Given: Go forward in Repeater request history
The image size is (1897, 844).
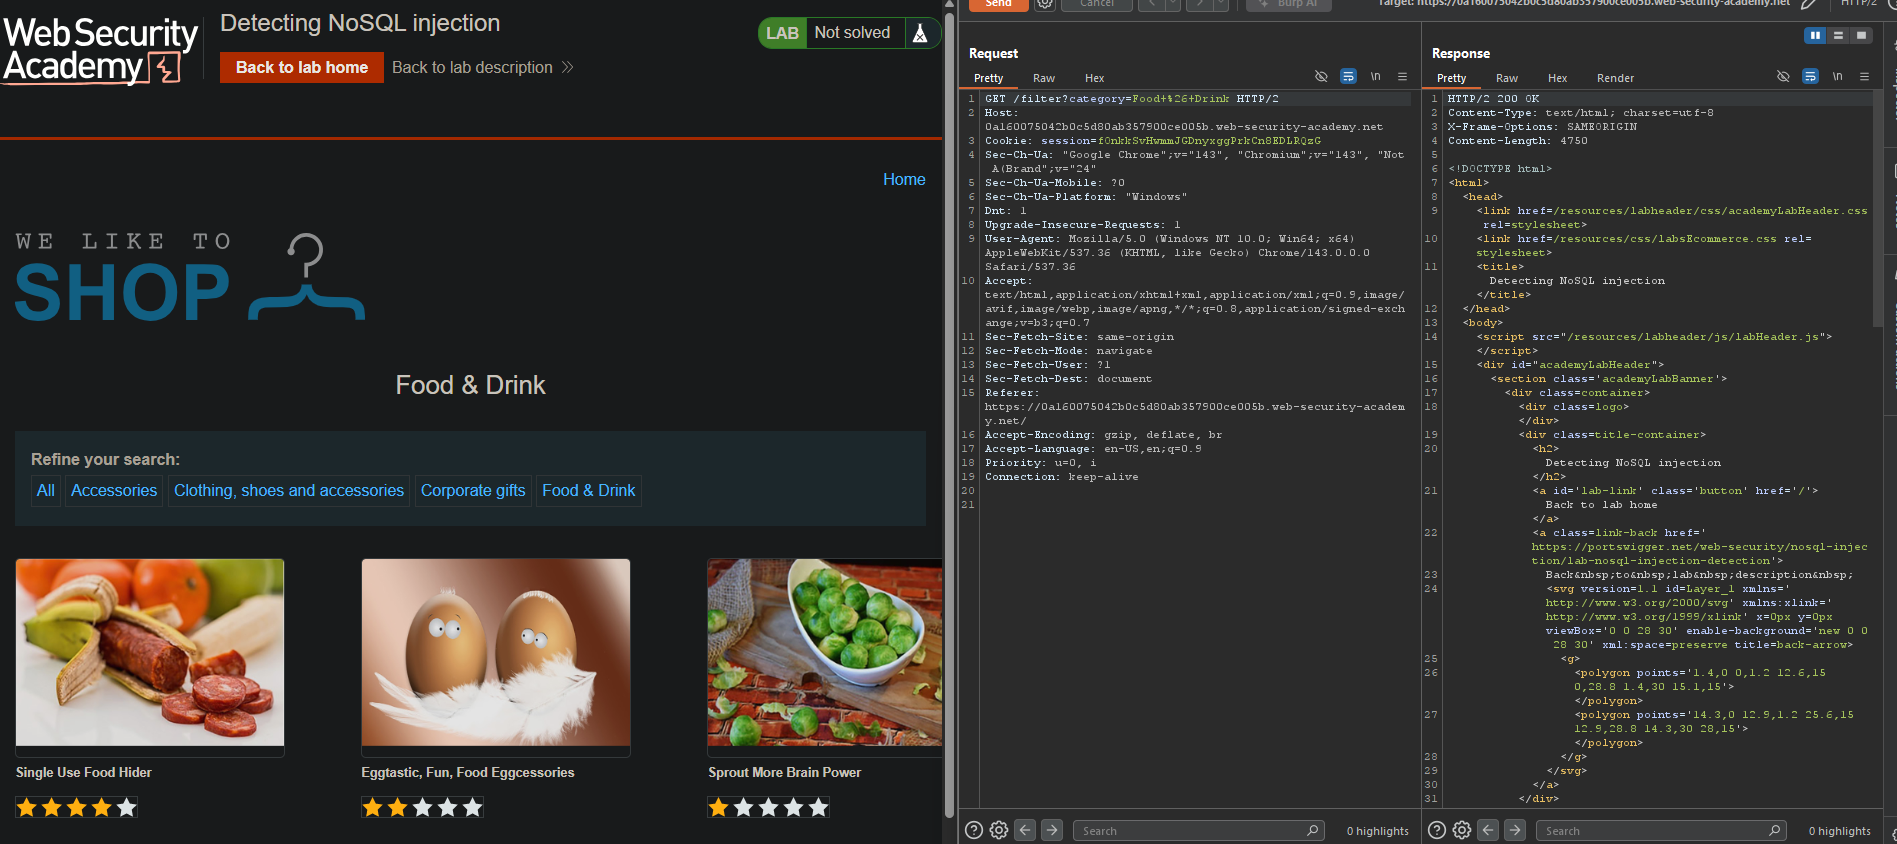Looking at the screenshot, I should [1200, 4].
